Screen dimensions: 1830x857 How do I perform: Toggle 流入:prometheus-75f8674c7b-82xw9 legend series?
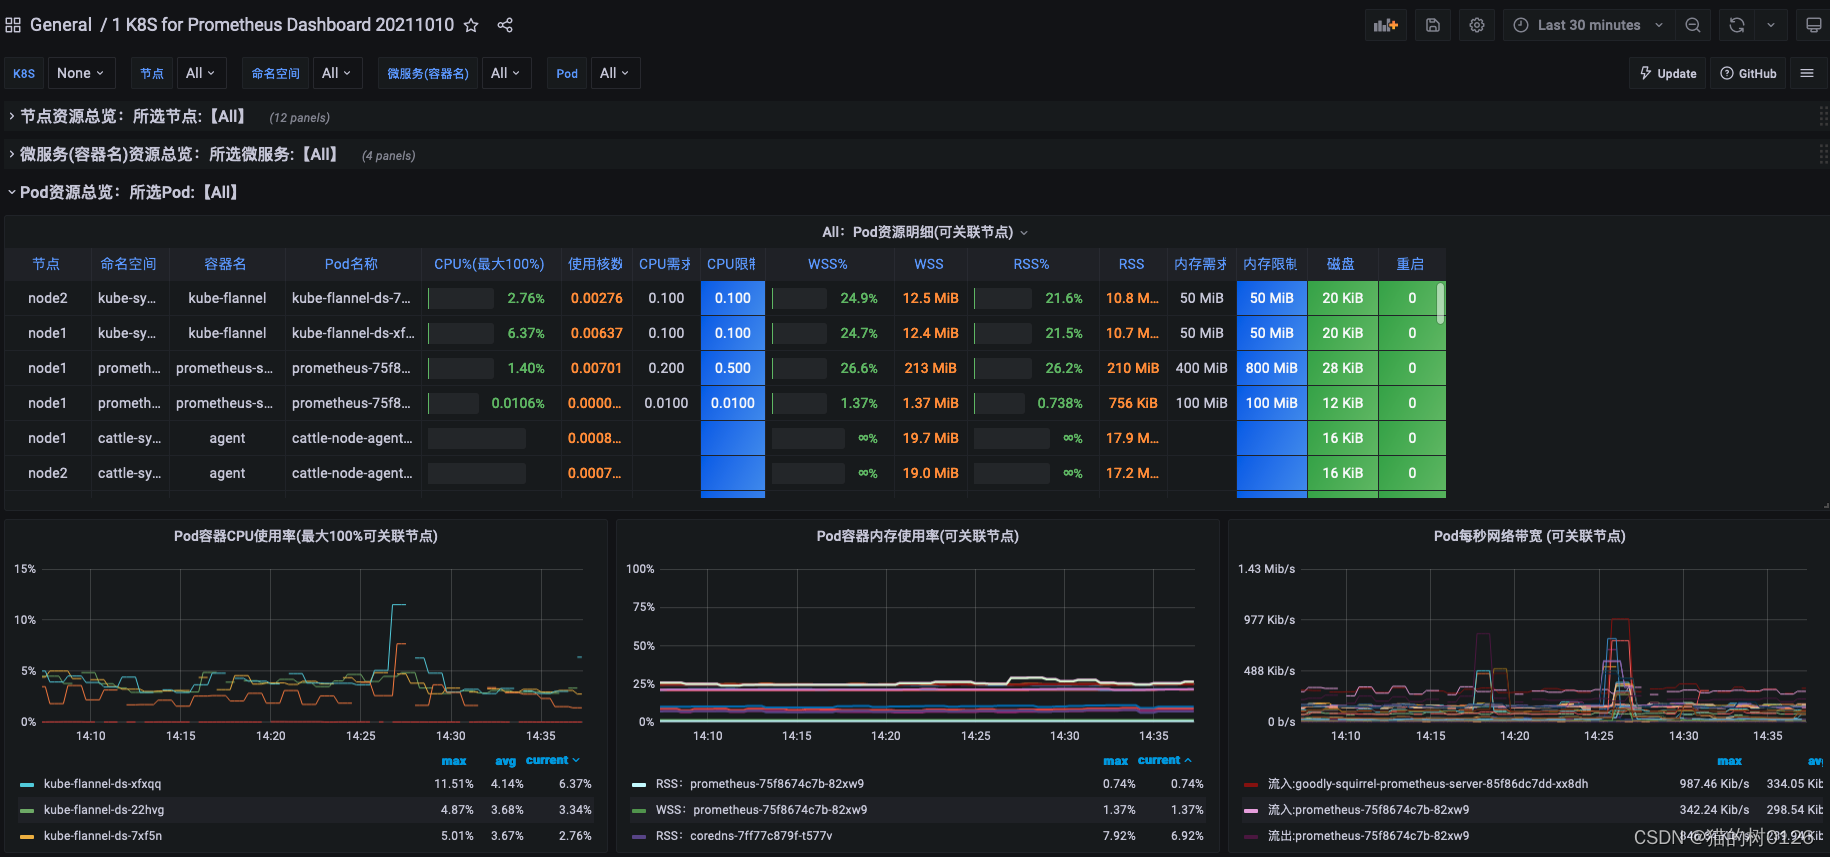(x=1369, y=810)
